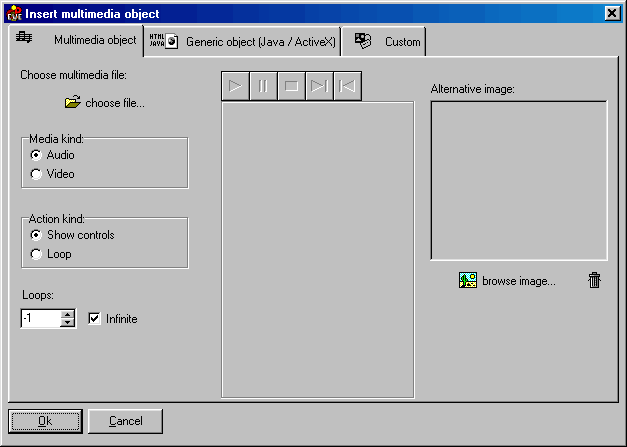Decrease loops count with down arrow
The height and width of the screenshot is (447, 627).
tap(68, 323)
